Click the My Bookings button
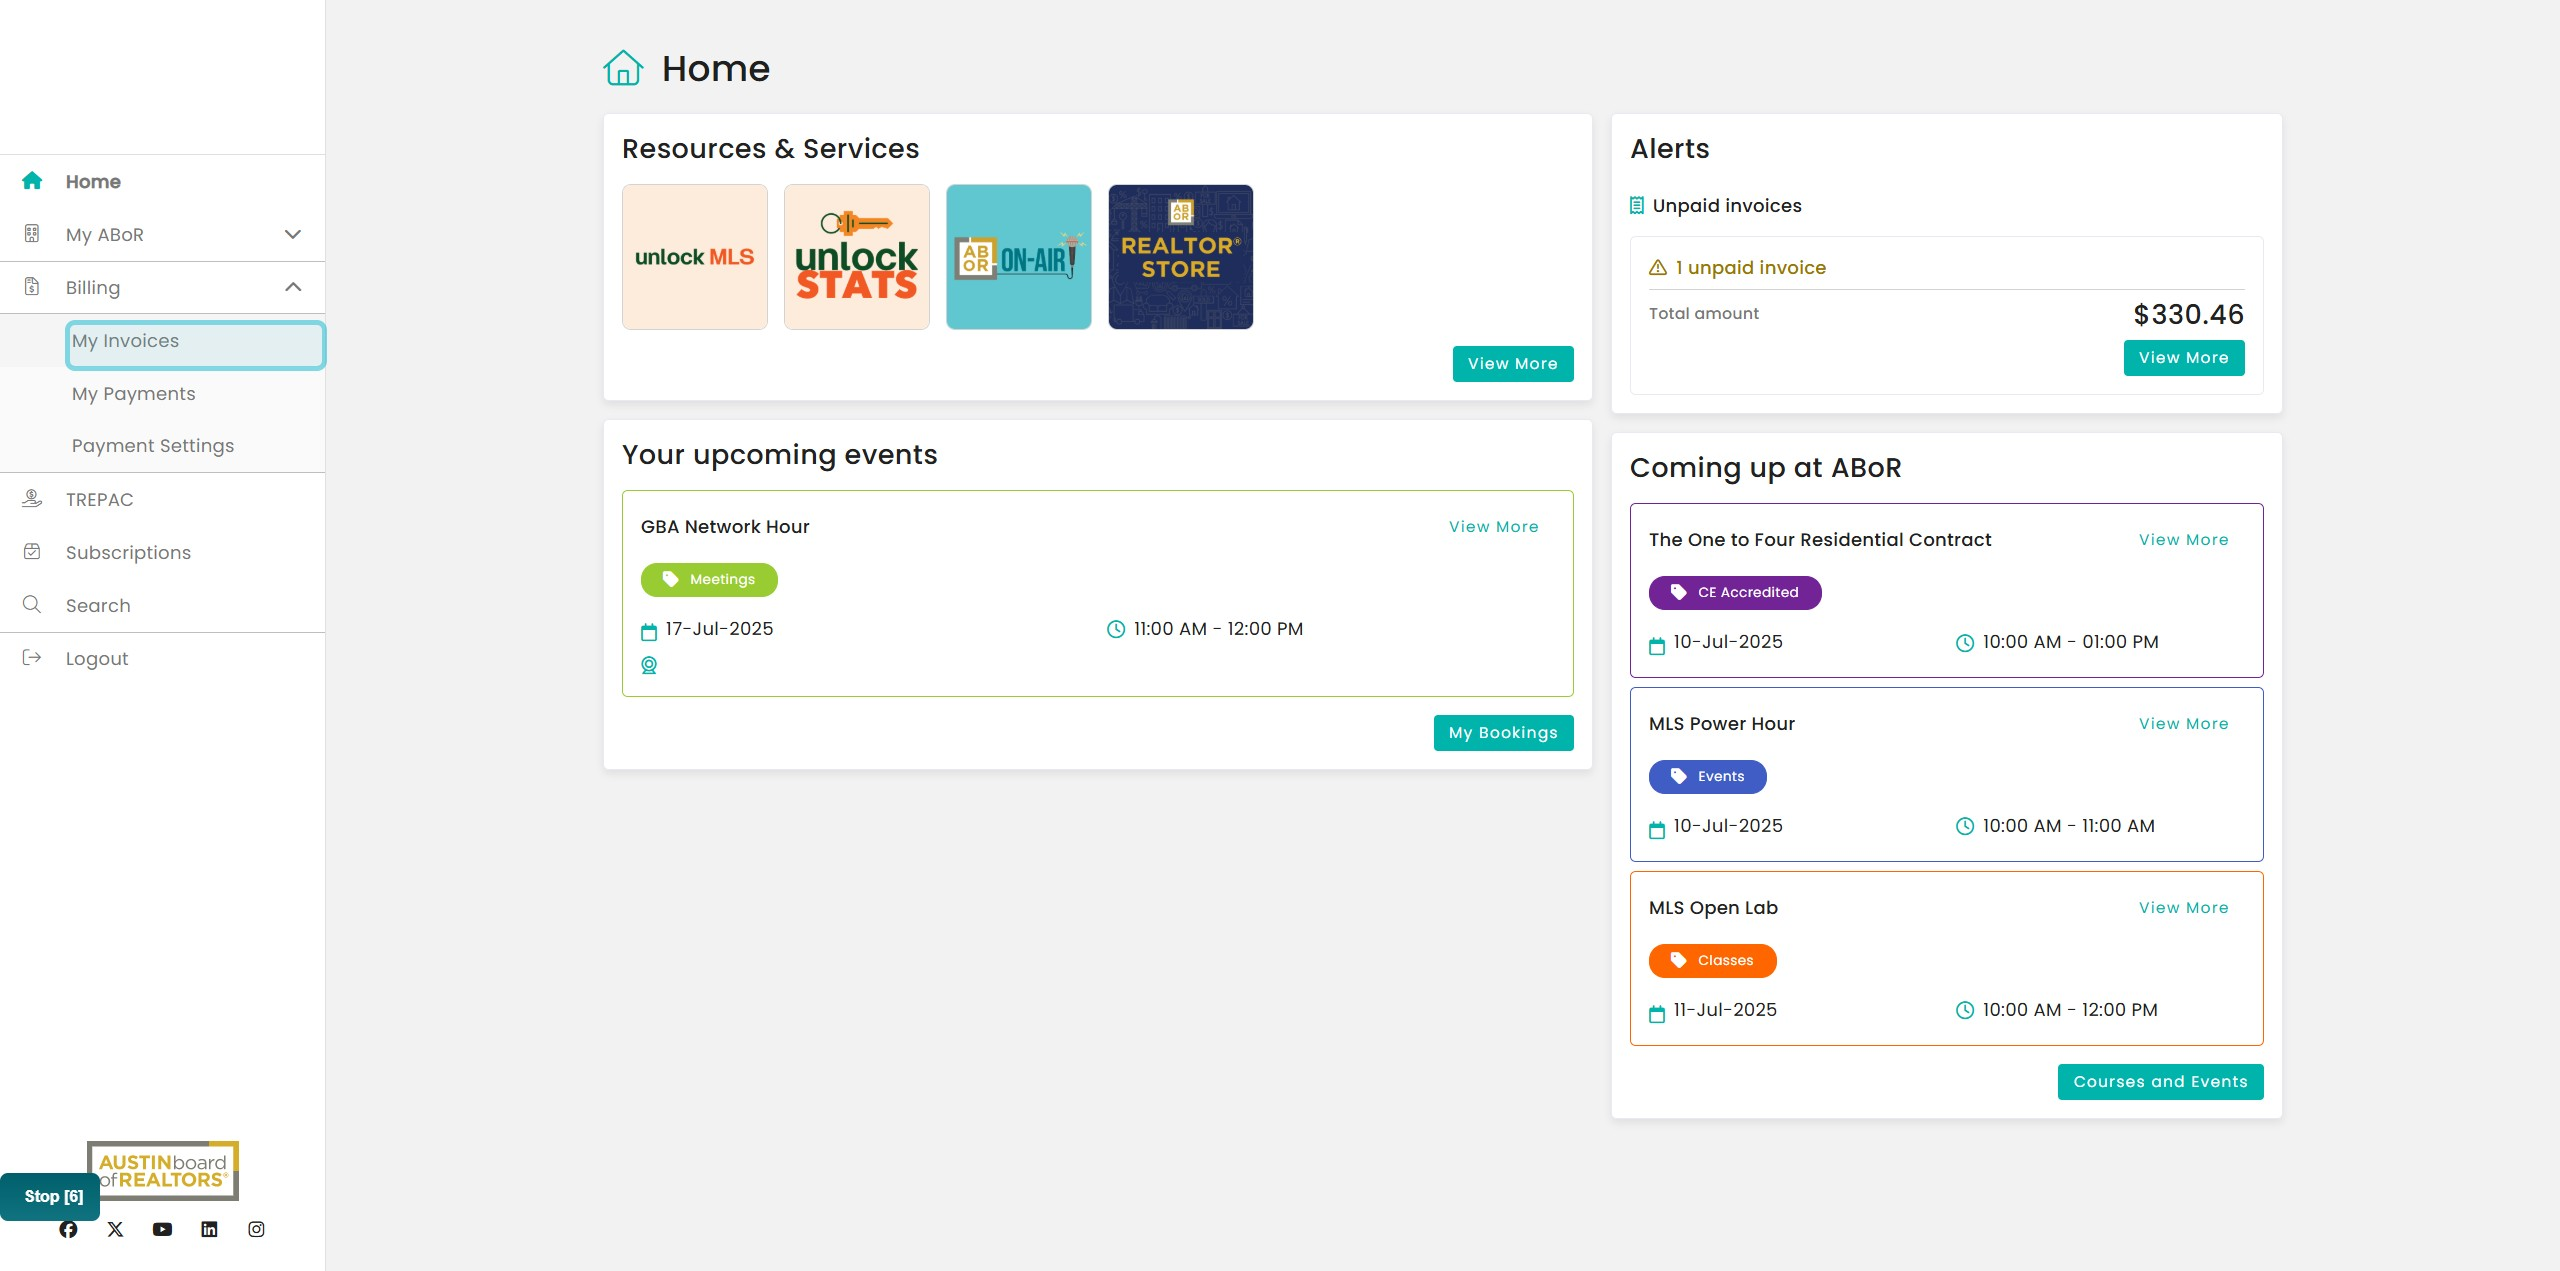2560x1271 pixels. tap(1503, 733)
